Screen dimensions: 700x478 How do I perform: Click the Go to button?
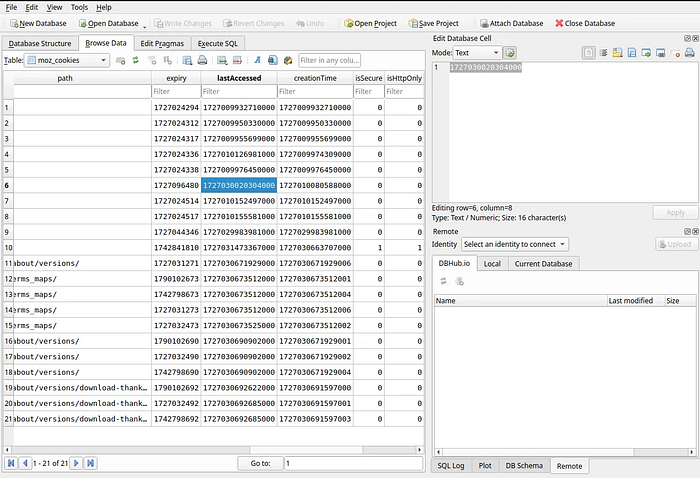pyautogui.click(x=260, y=463)
